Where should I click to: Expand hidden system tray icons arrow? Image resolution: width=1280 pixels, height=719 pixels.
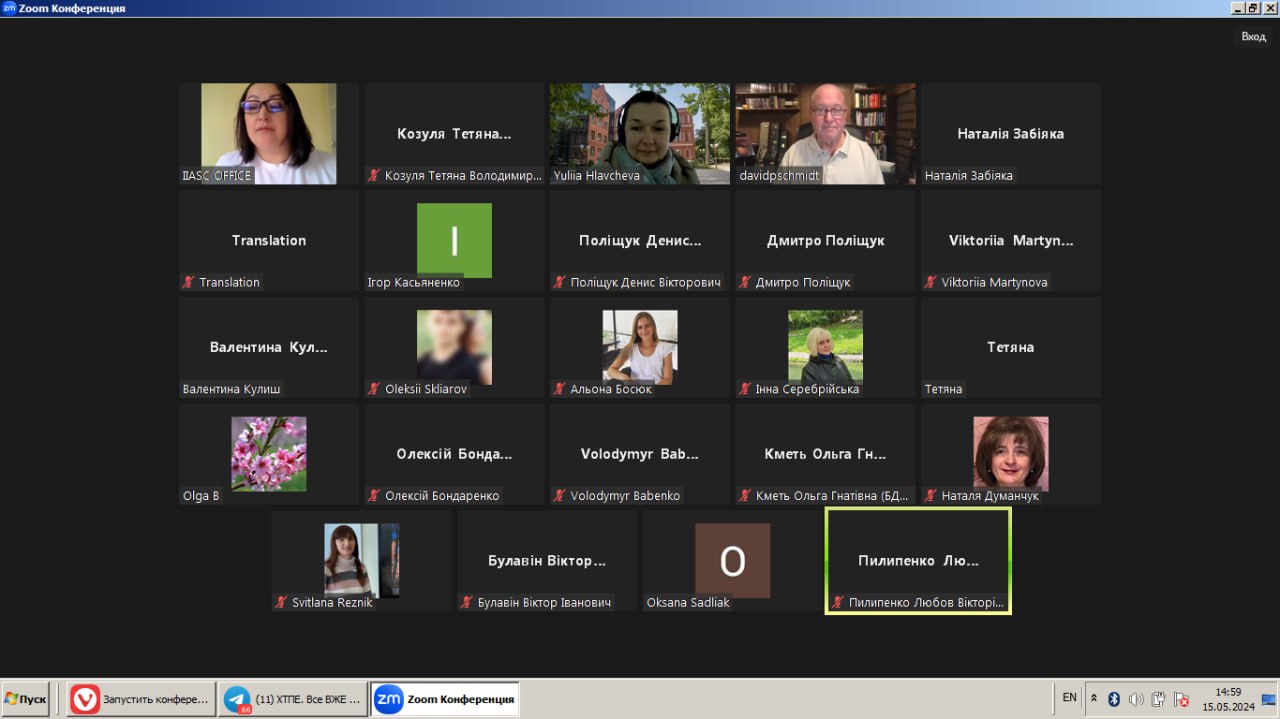pyautogui.click(x=1094, y=699)
